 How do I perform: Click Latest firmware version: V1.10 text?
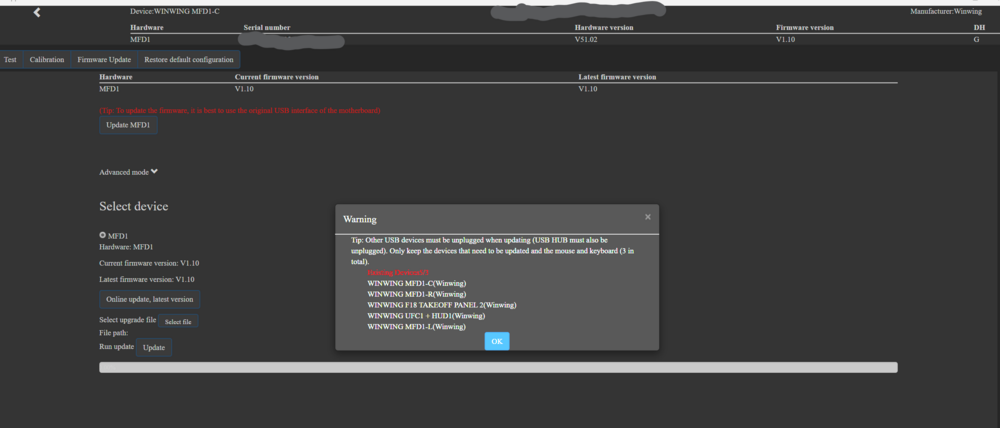coord(147,279)
